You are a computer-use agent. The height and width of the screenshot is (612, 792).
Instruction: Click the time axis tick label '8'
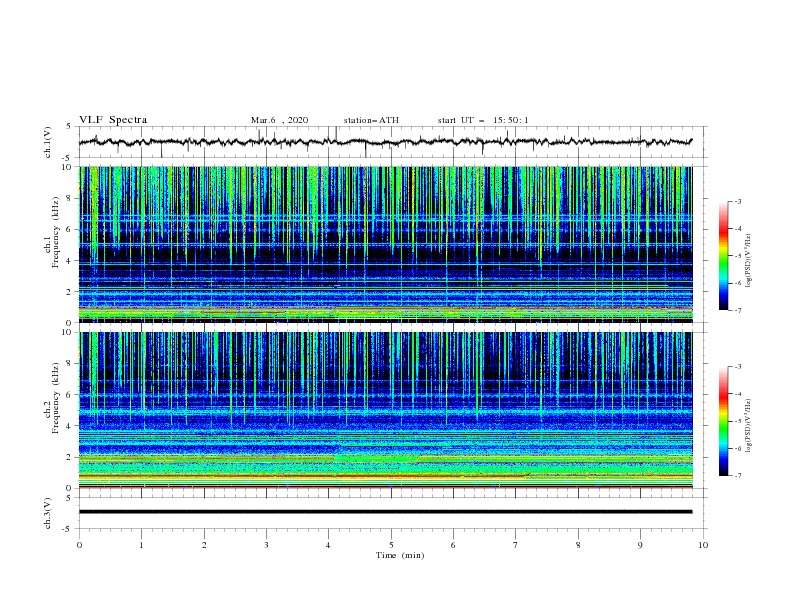(x=578, y=545)
